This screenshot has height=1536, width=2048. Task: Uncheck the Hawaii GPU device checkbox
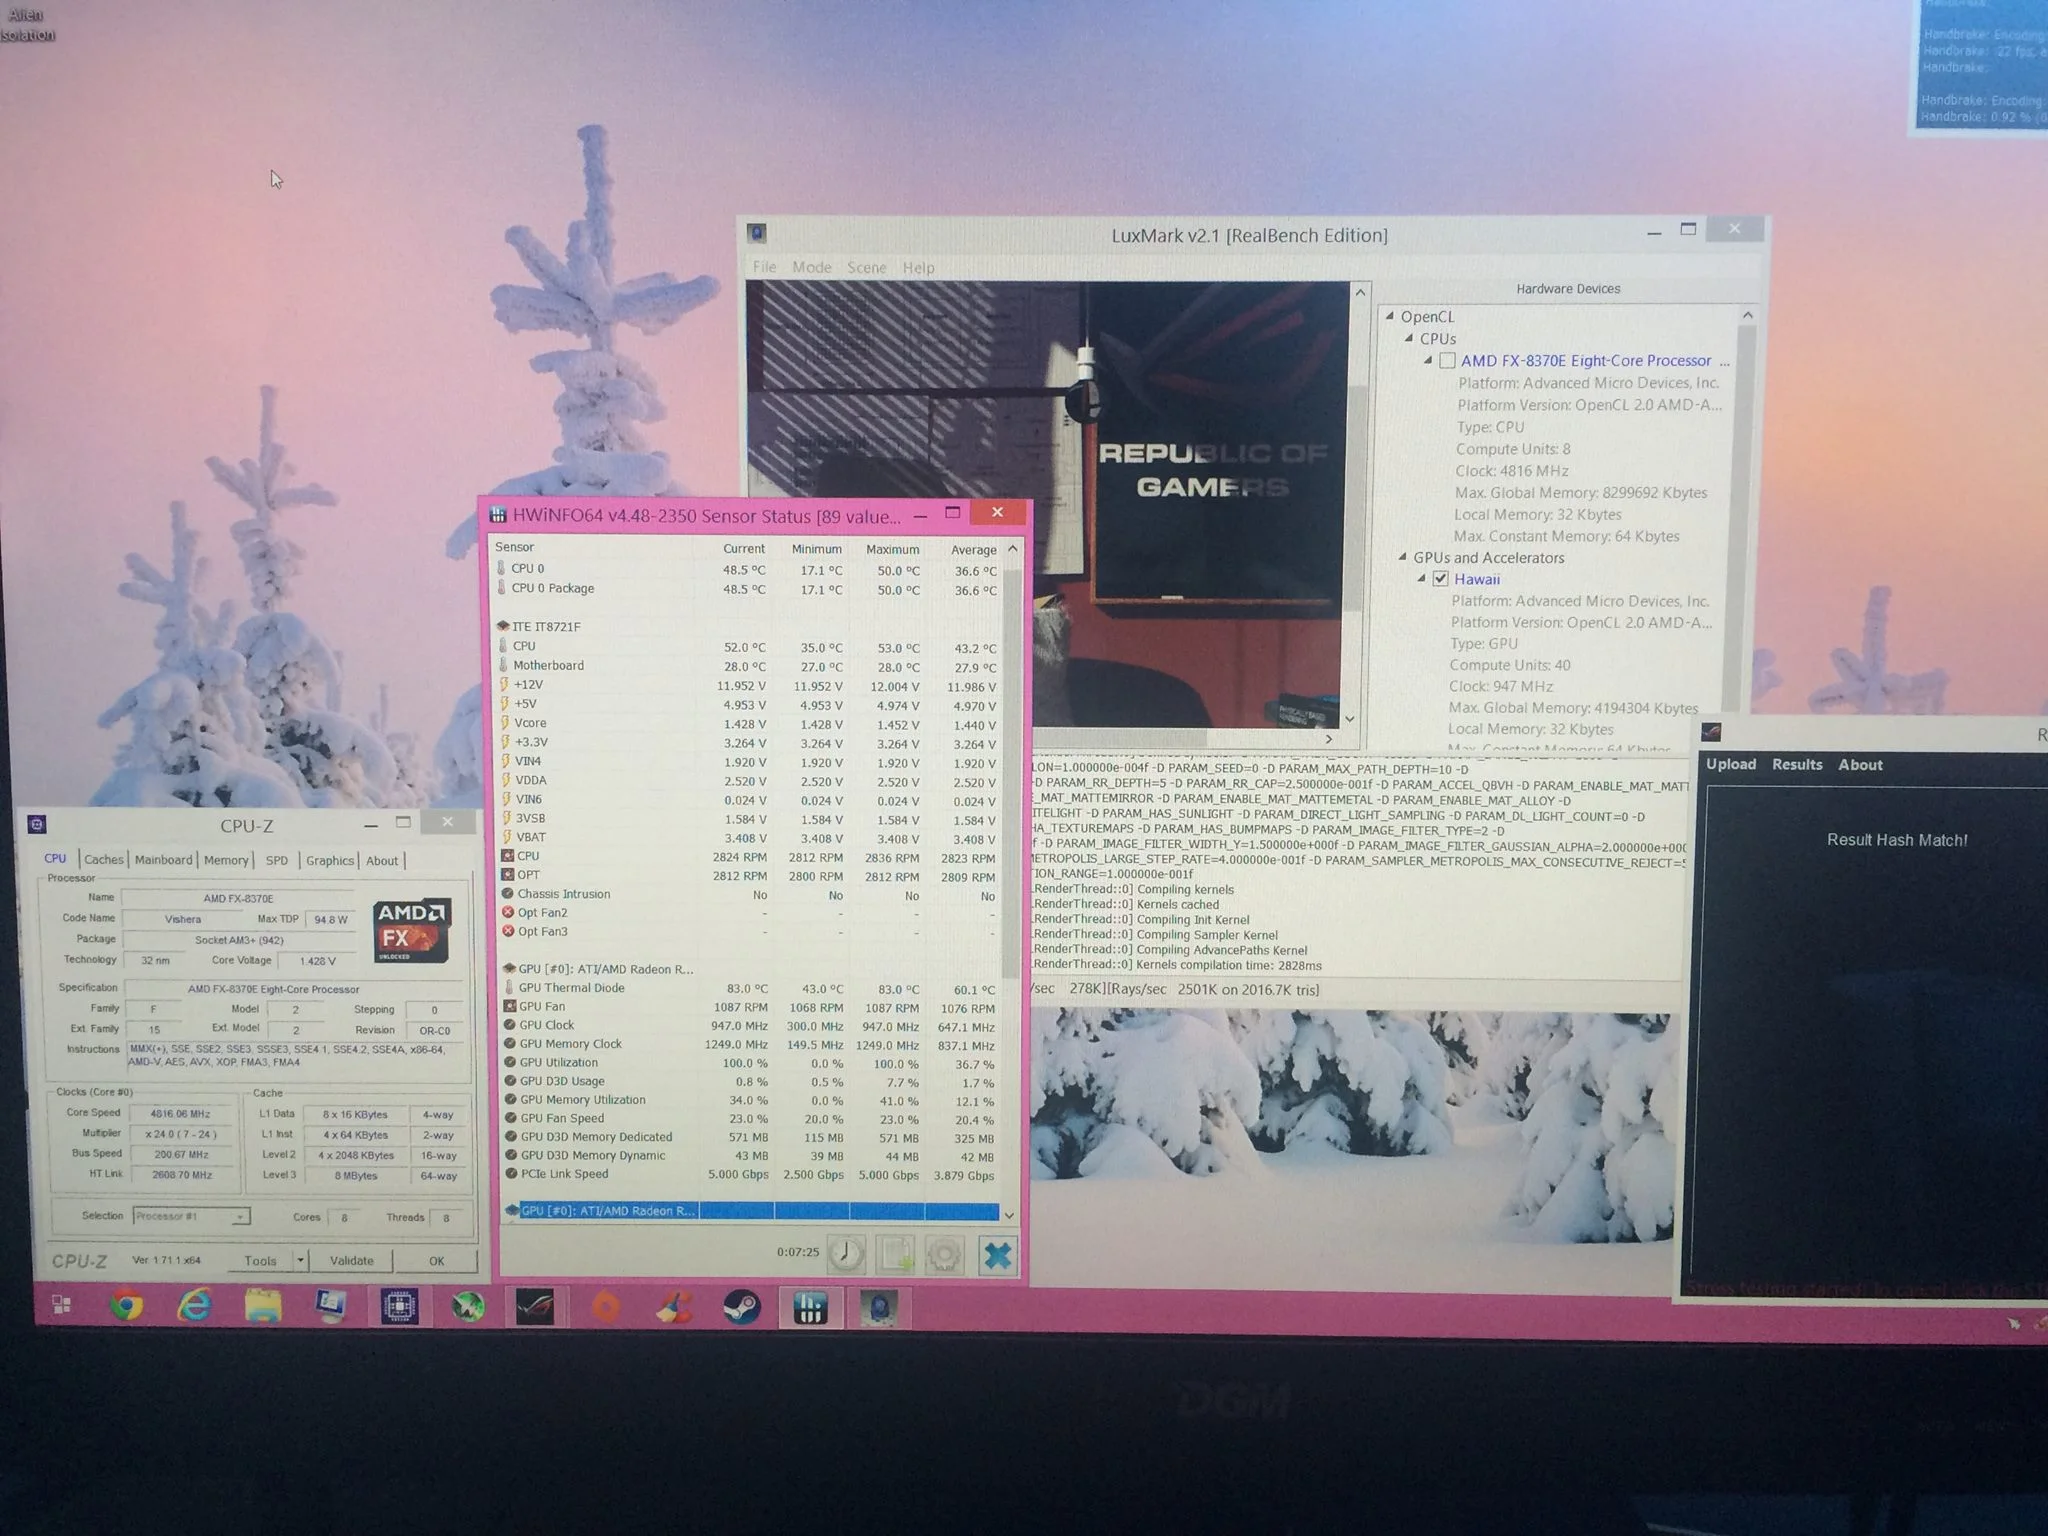click(x=1441, y=579)
